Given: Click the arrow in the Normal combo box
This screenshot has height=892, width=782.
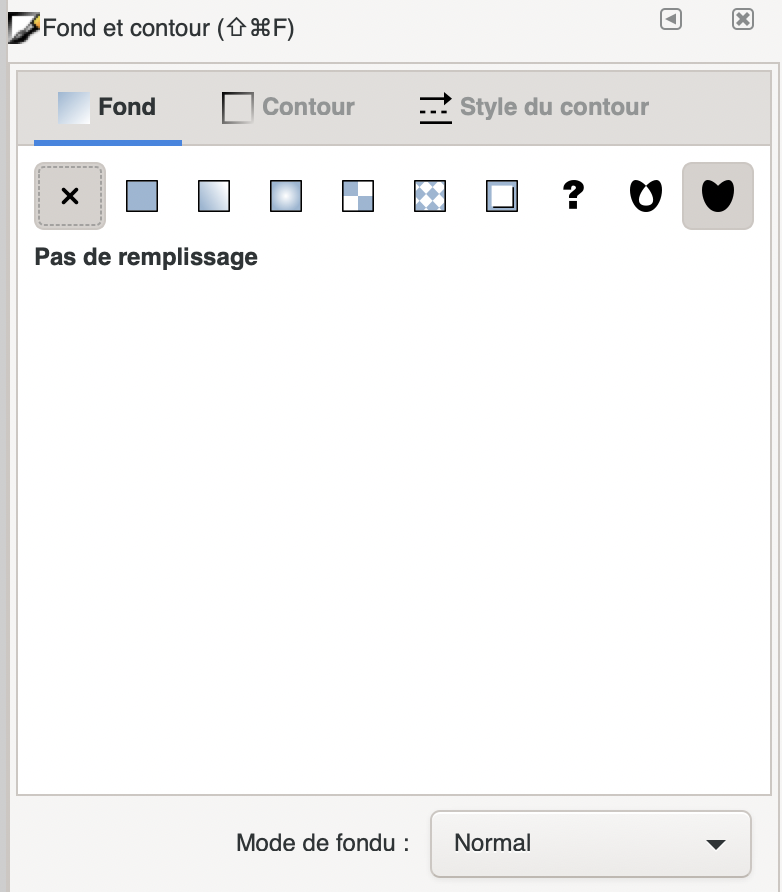Looking at the screenshot, I should [715, 844].
